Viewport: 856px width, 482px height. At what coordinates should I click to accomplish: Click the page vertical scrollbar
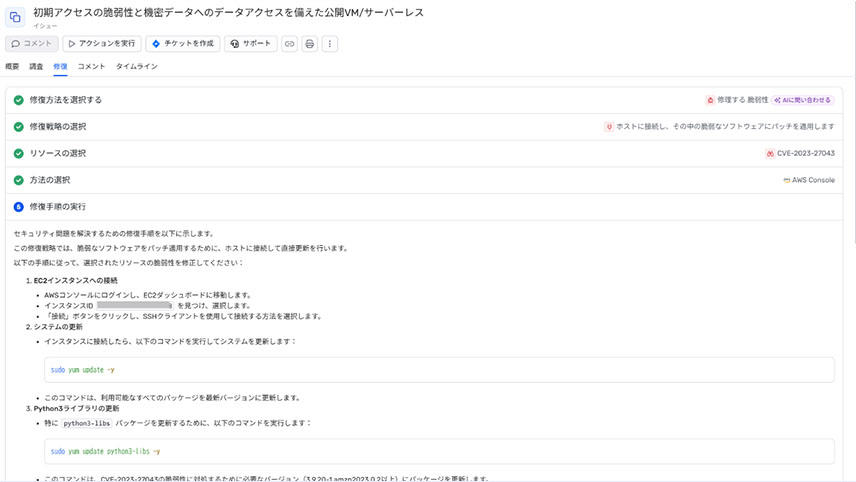pyautogui.click(x=853, y=120)
